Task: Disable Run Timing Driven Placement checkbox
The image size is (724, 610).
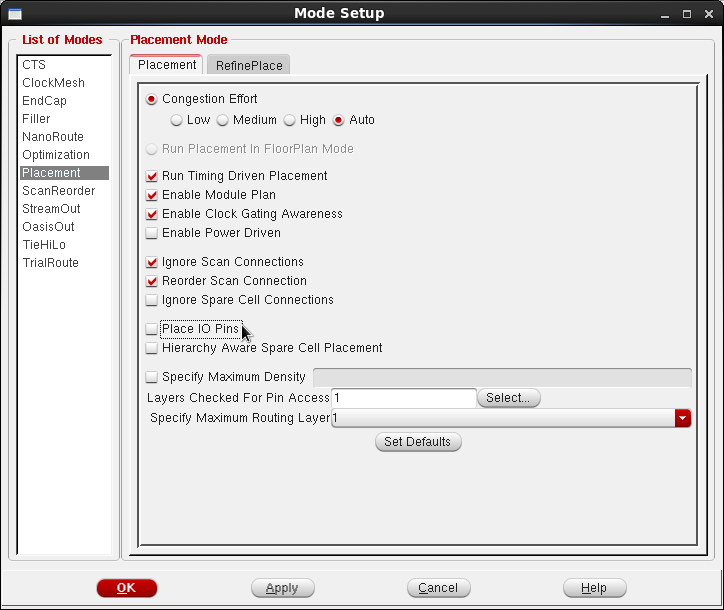Action: click(x=152, y=176)
